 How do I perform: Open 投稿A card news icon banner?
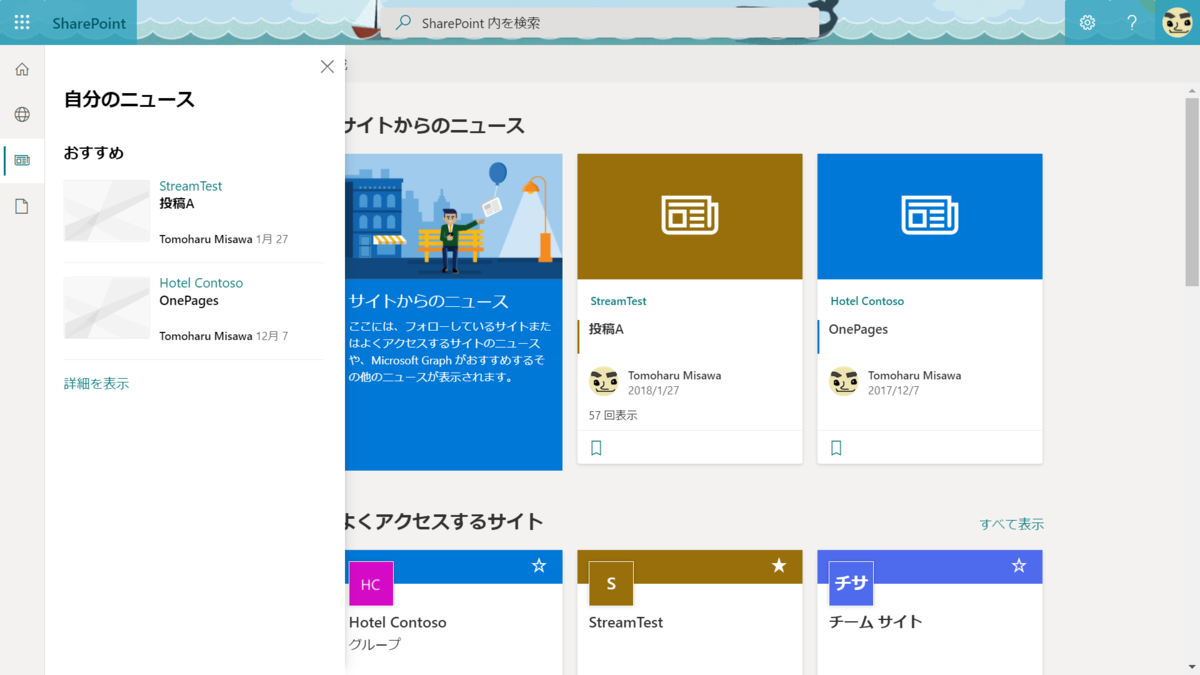690,216
